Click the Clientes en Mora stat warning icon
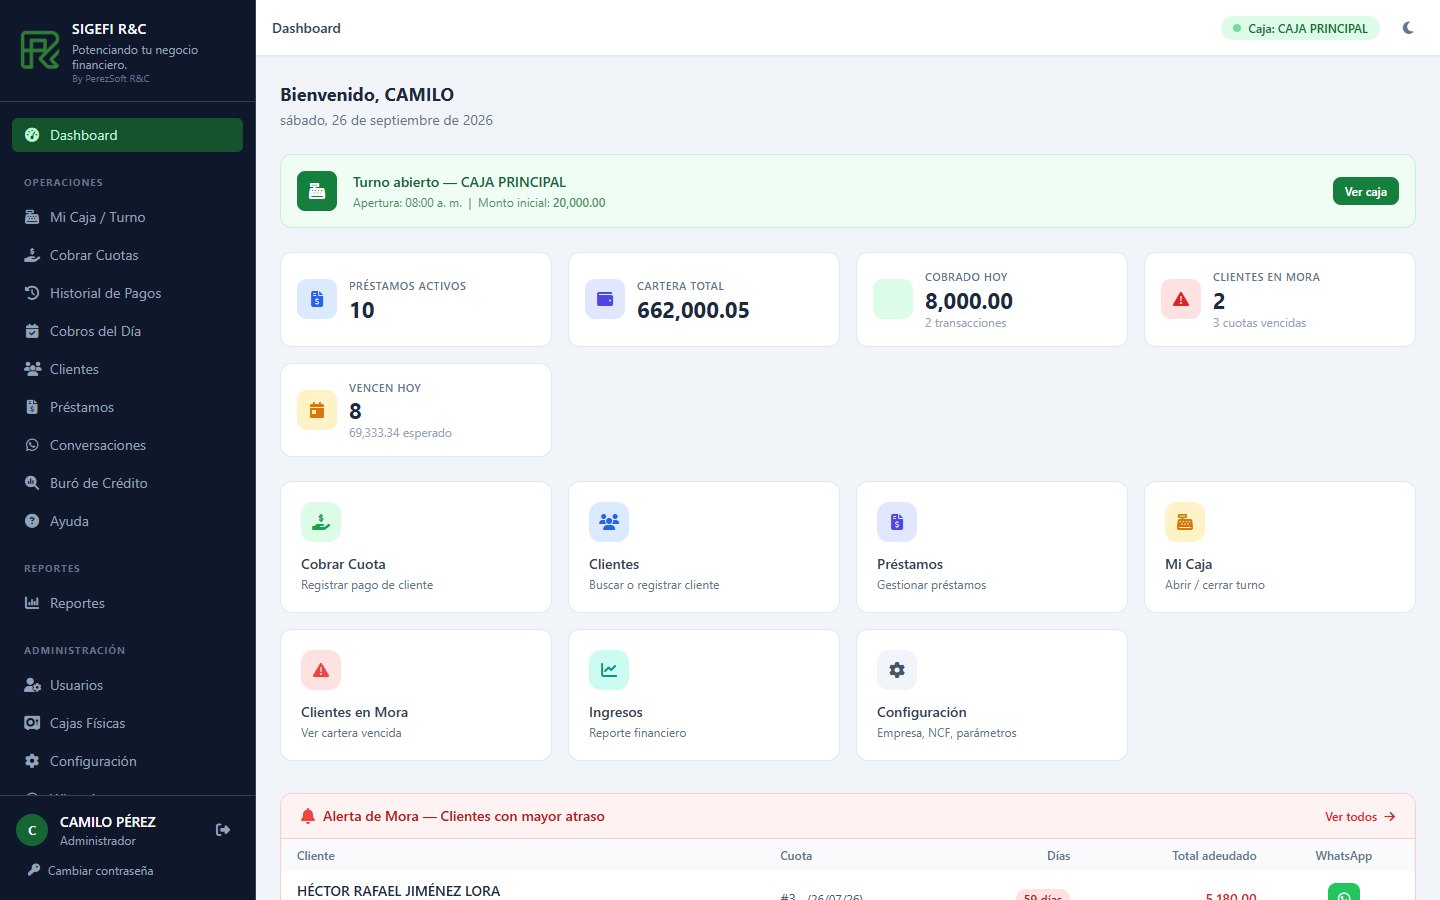 [1181, 299]
